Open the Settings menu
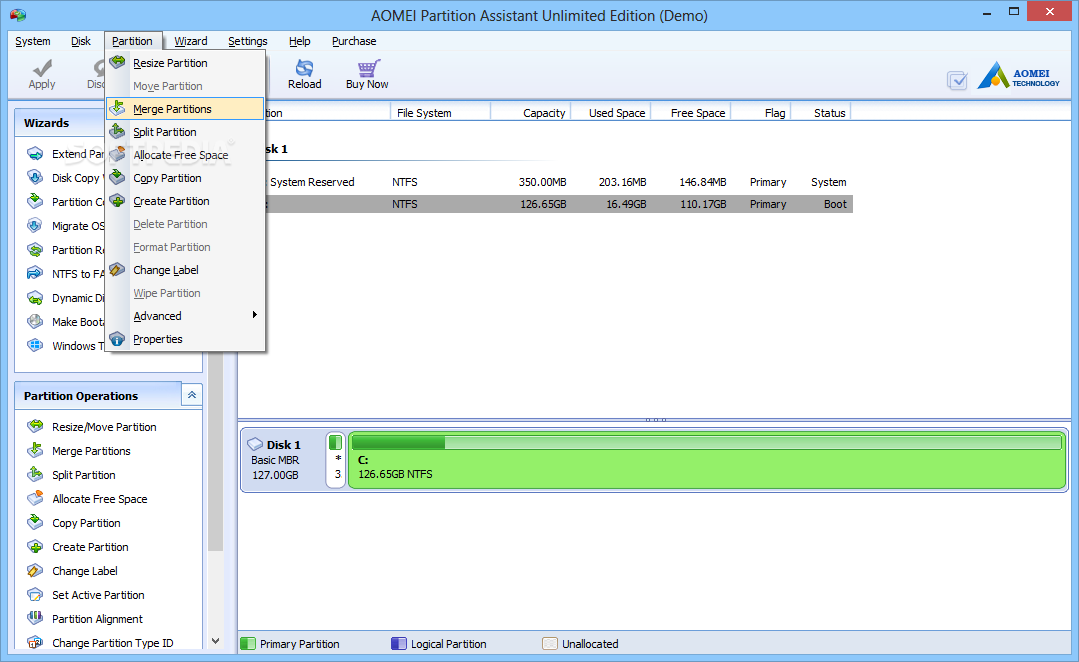1079x662 pixels. (x=248, y=41)
